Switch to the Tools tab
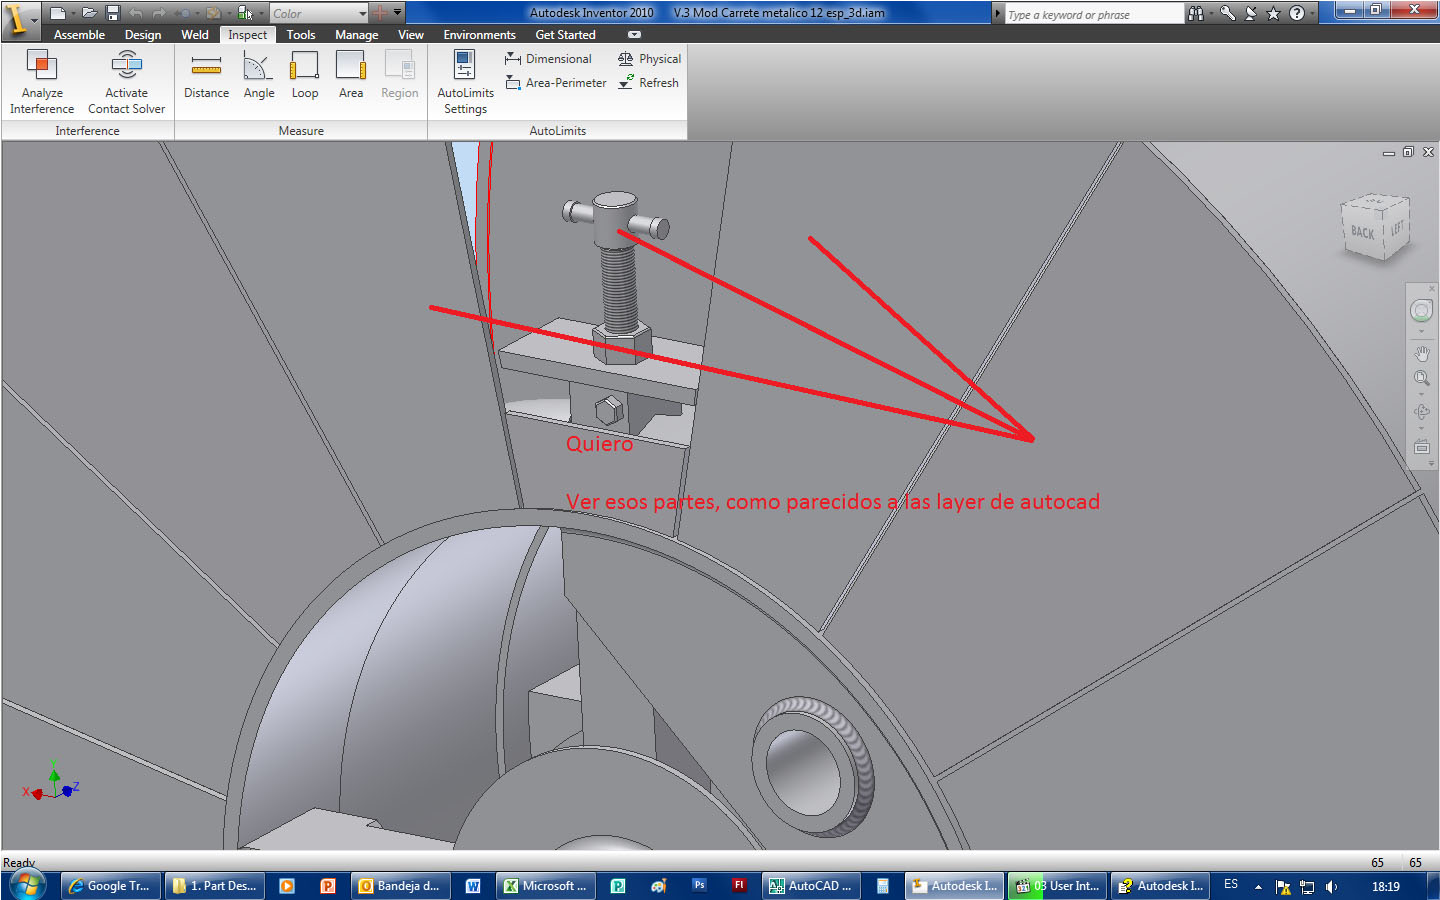This screenshot has width=1440, height=900. pos(300,35)
